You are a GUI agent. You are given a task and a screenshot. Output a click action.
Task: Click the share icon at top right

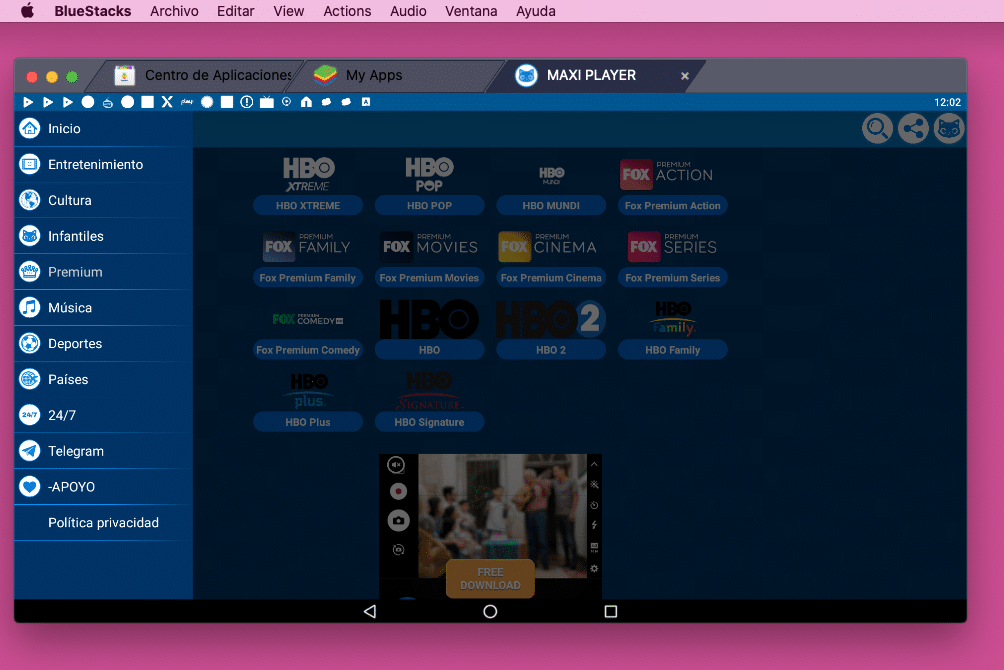(912, 128)
